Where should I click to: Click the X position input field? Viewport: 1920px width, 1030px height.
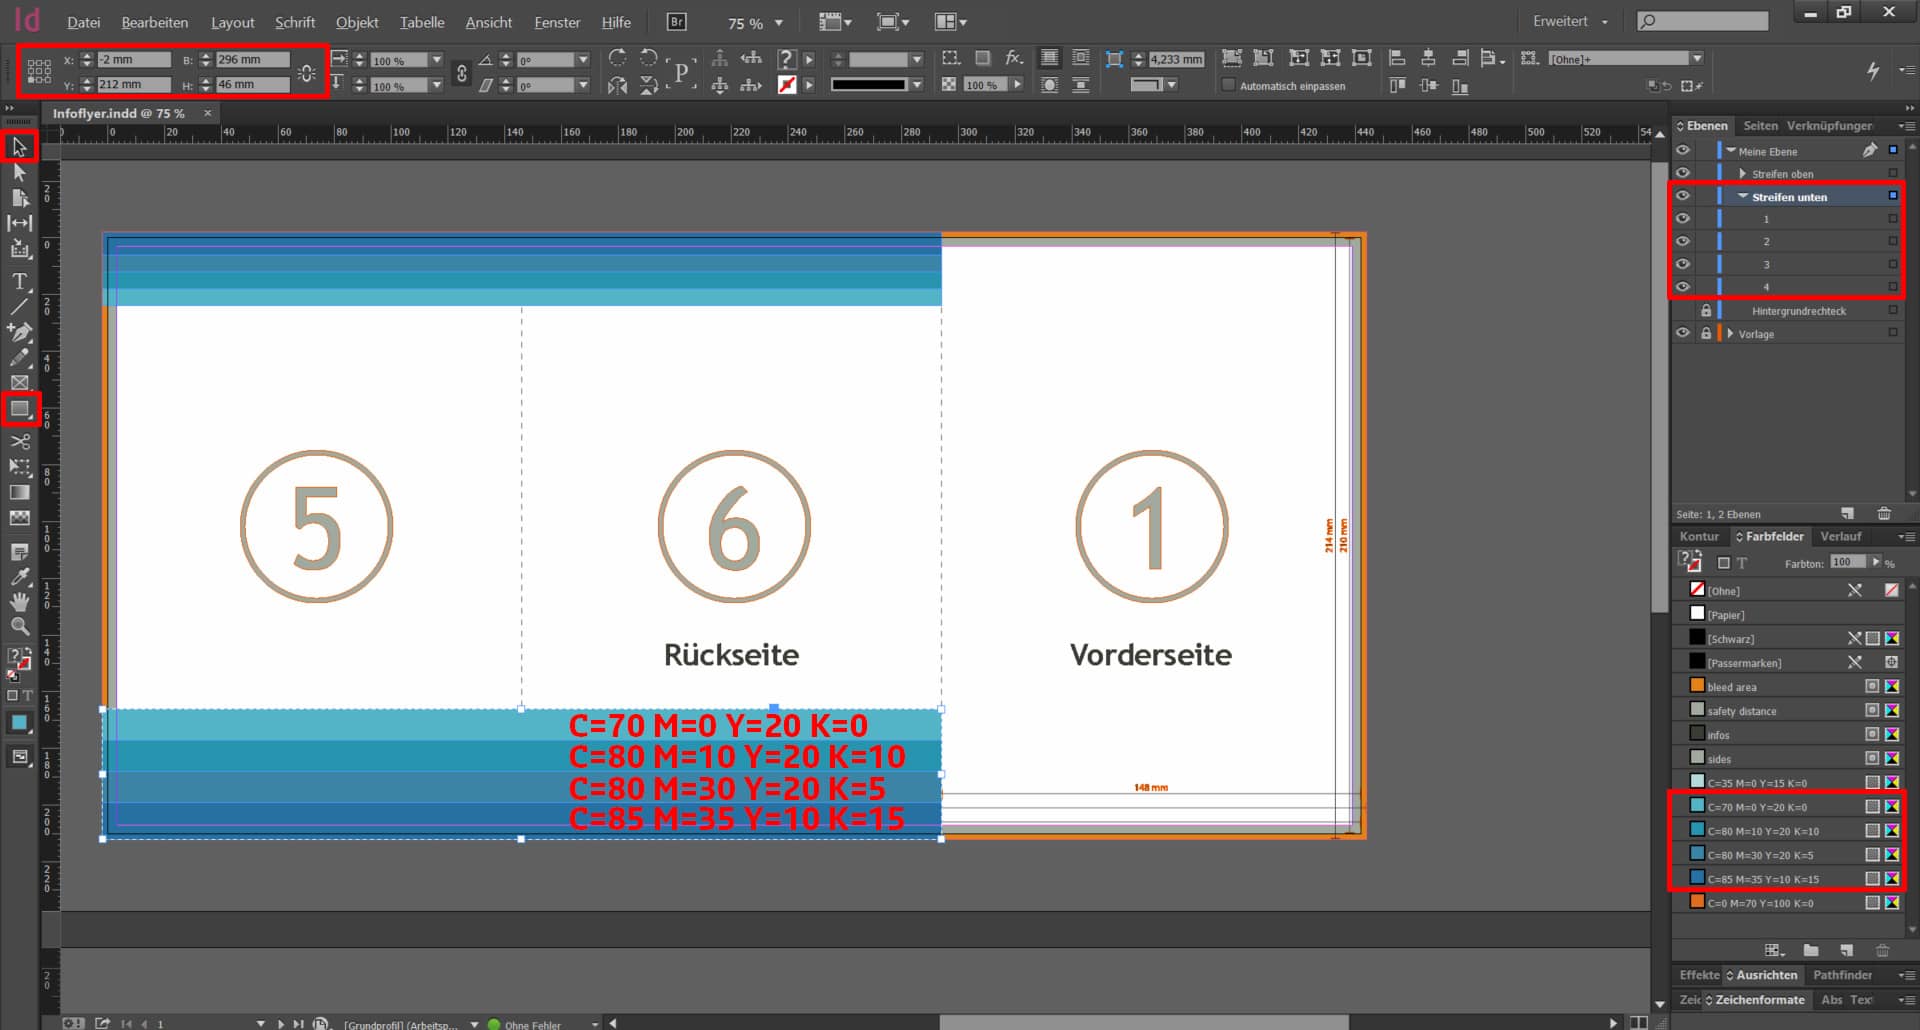point(133,60)
